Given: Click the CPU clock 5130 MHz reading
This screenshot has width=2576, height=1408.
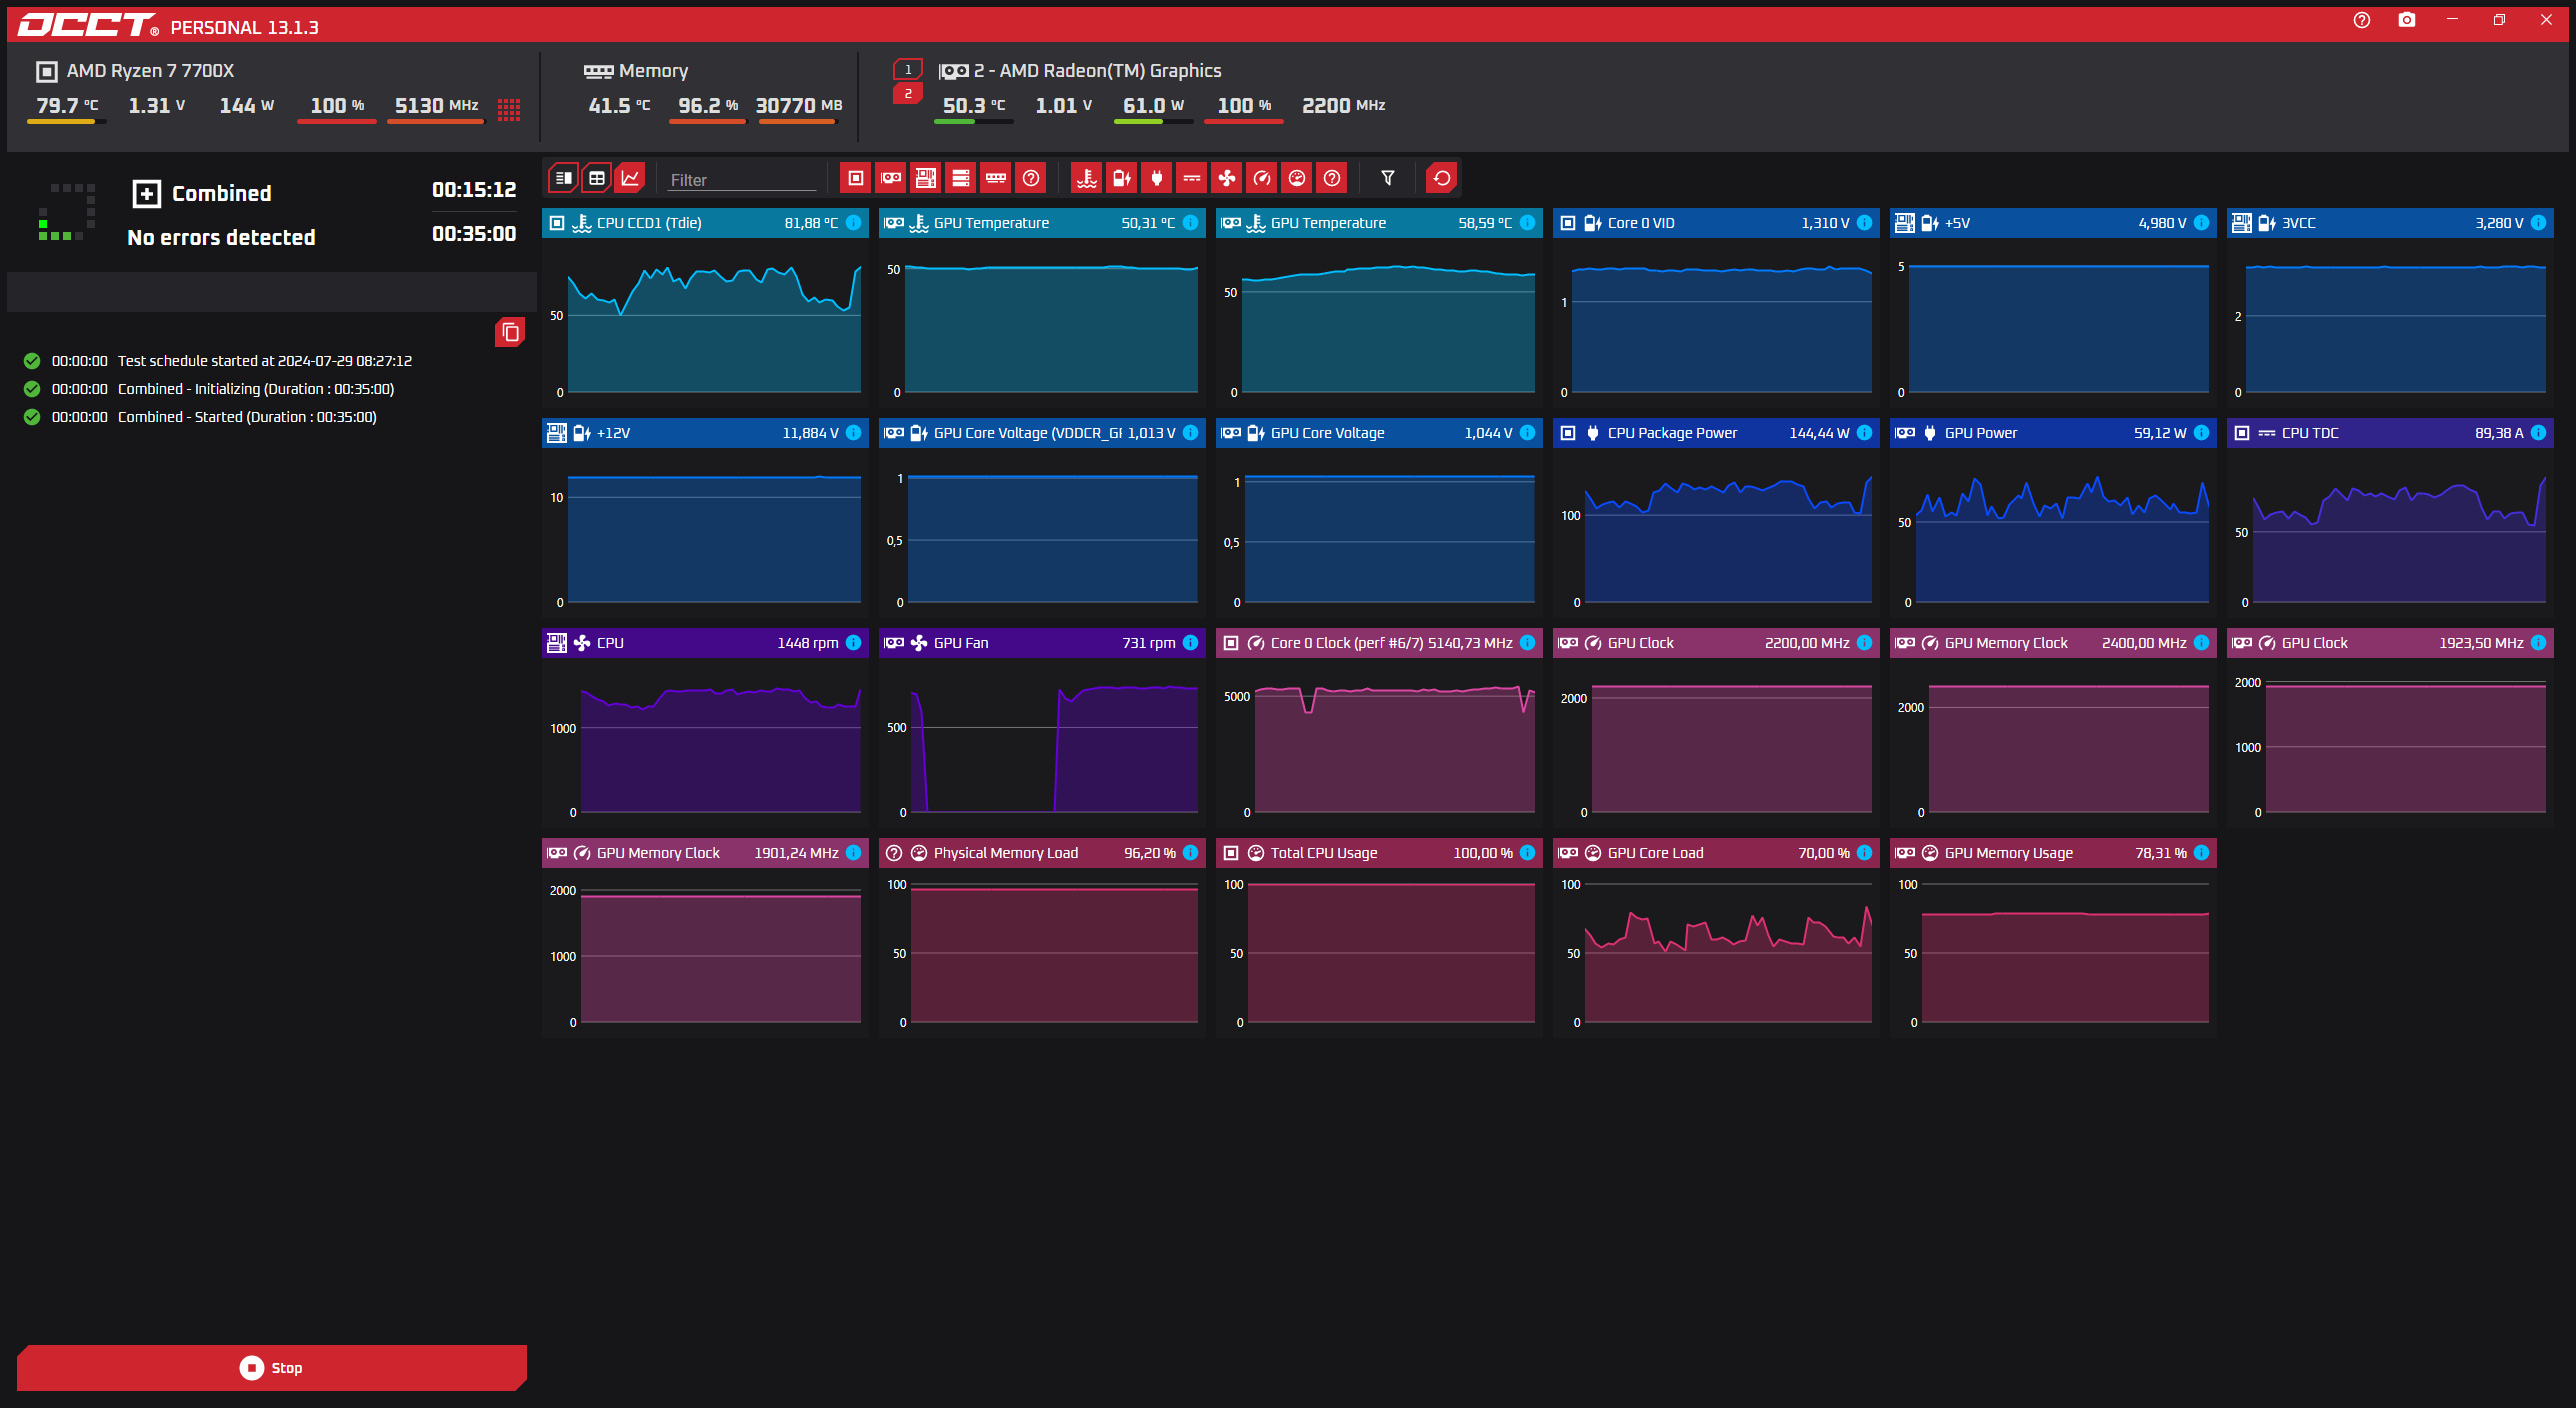Looking at the screenshot, I should coord(436,106).
